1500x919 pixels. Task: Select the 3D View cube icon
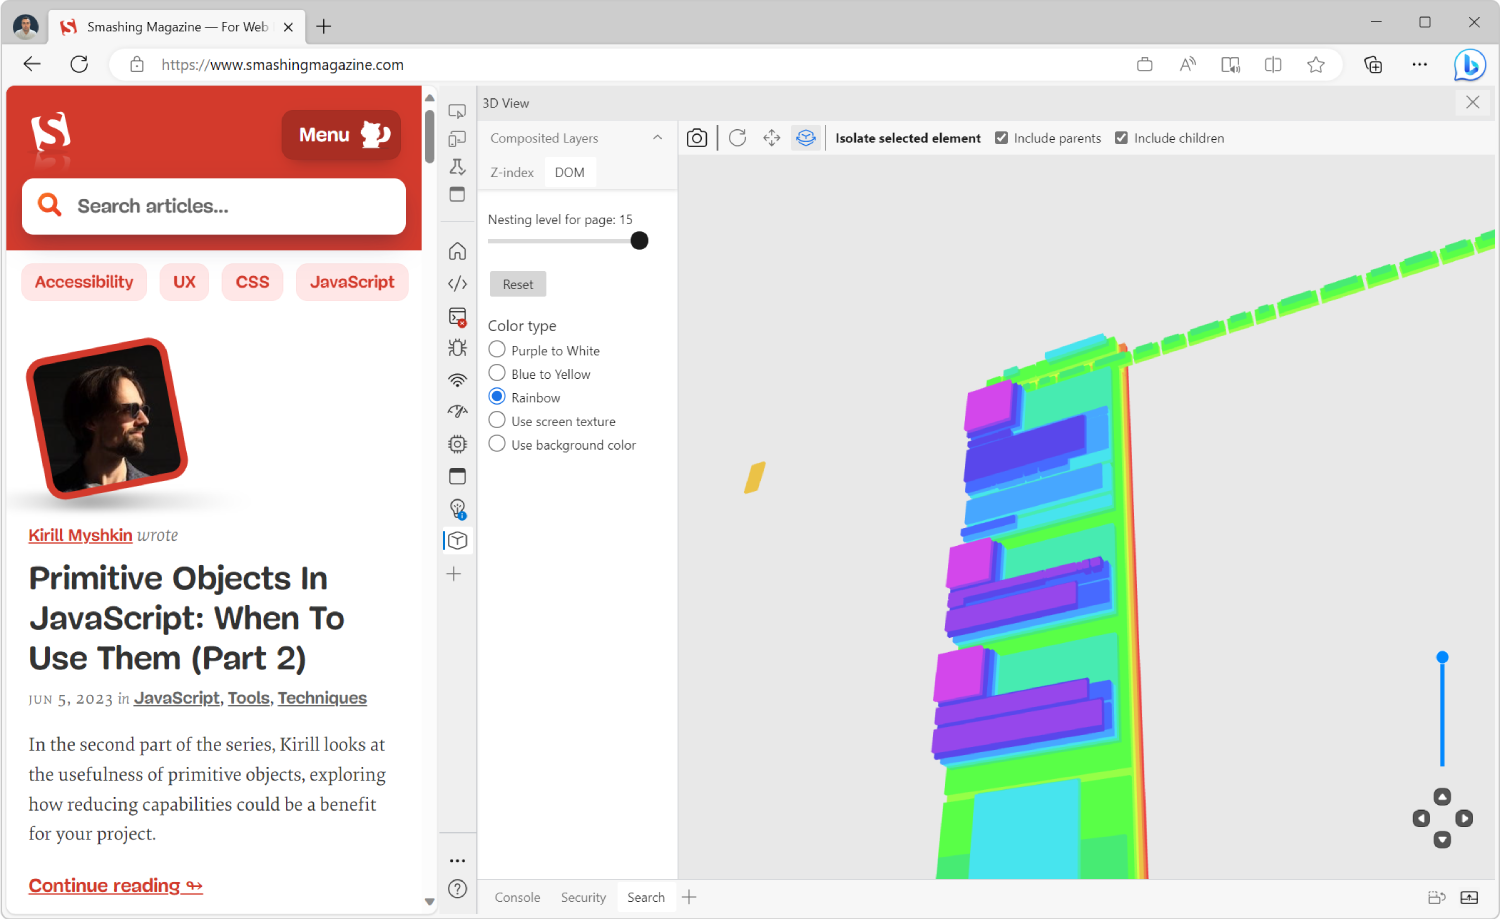(x=457, y=540)
